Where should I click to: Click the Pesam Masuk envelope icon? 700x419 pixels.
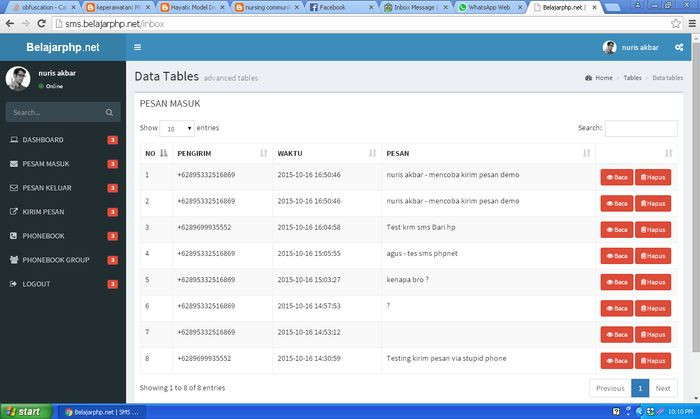pos(14,164)
